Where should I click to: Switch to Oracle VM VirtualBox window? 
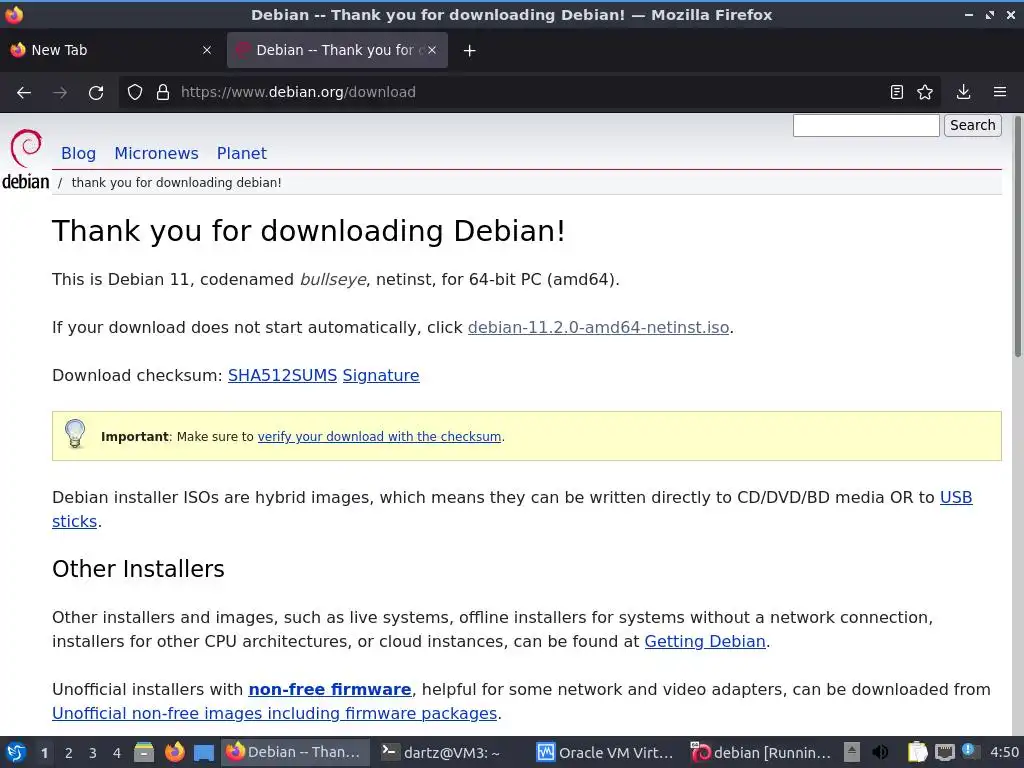pos(605,752)
